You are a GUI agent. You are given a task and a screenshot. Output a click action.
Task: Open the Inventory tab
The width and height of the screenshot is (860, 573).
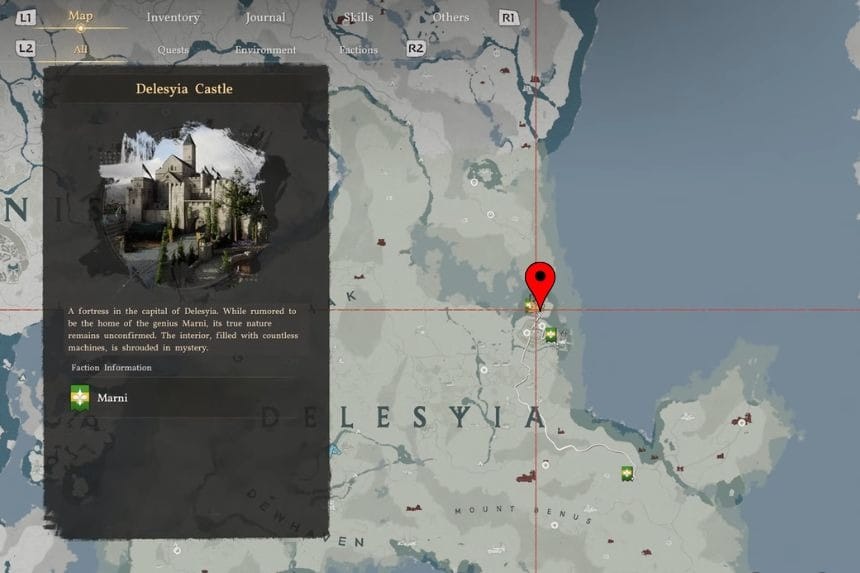pyautogui.click(x=172, y=17)
